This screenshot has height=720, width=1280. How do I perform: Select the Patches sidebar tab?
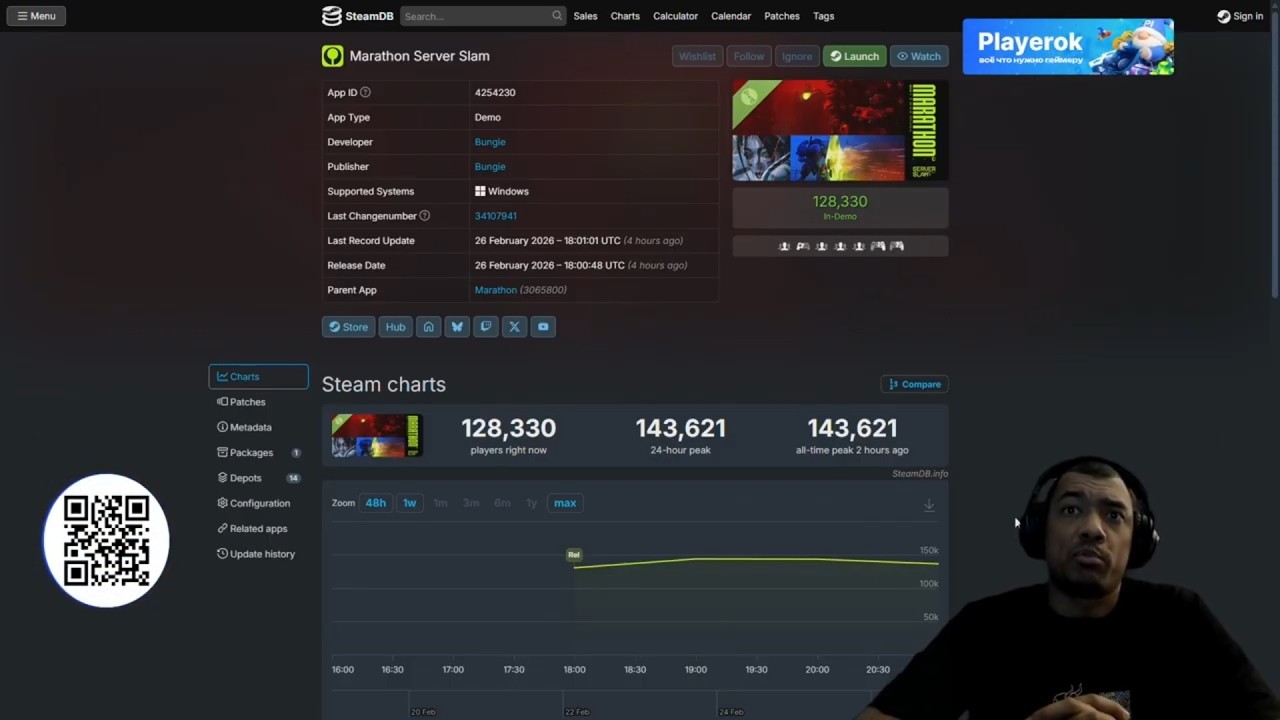coord(258,402)
